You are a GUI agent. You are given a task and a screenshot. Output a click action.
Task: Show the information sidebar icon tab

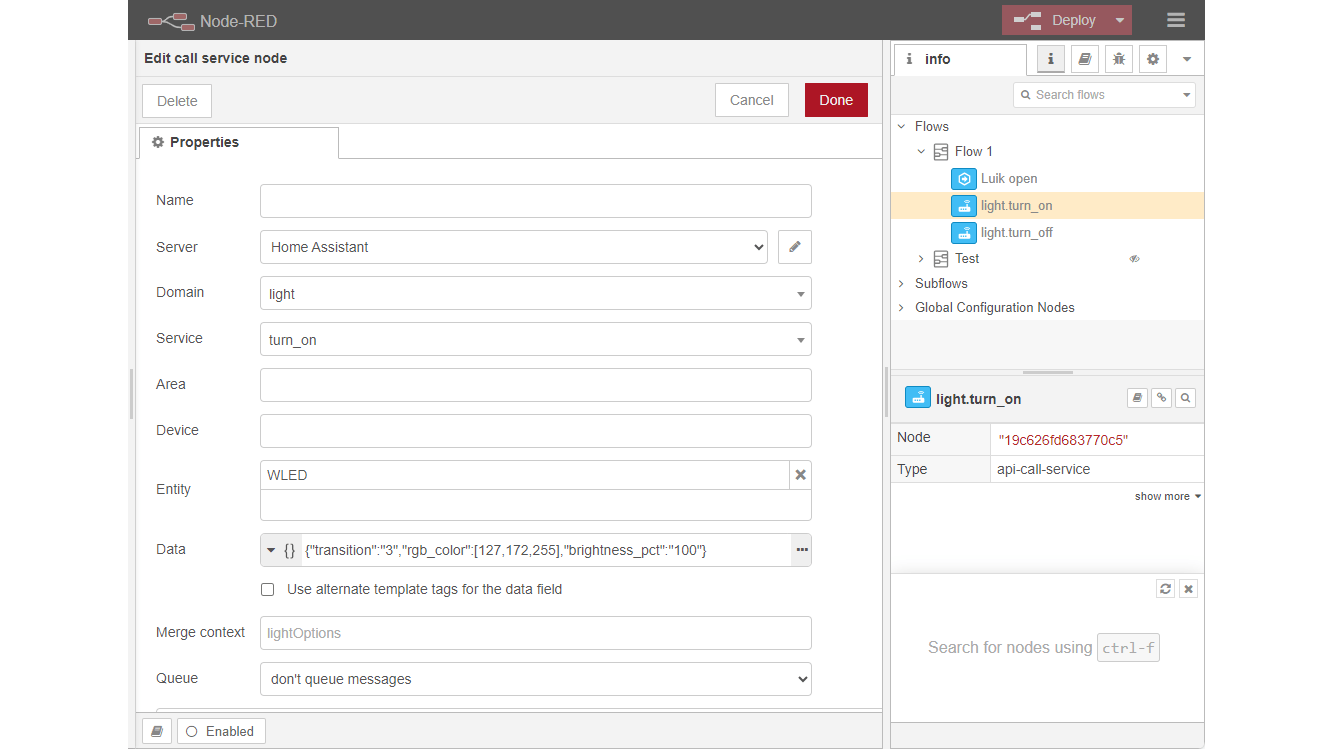[x=1050, y=59]
